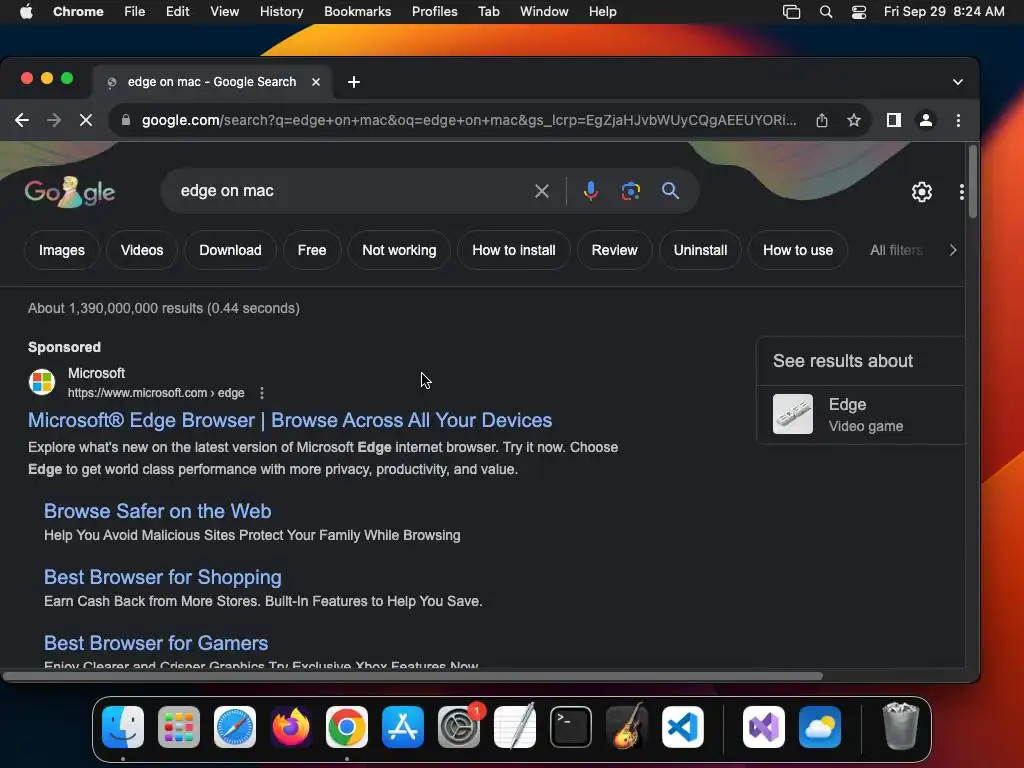Click the Microsoft favicon logo
This screenshot has height=768, width=1024.
tap(42, 382)
